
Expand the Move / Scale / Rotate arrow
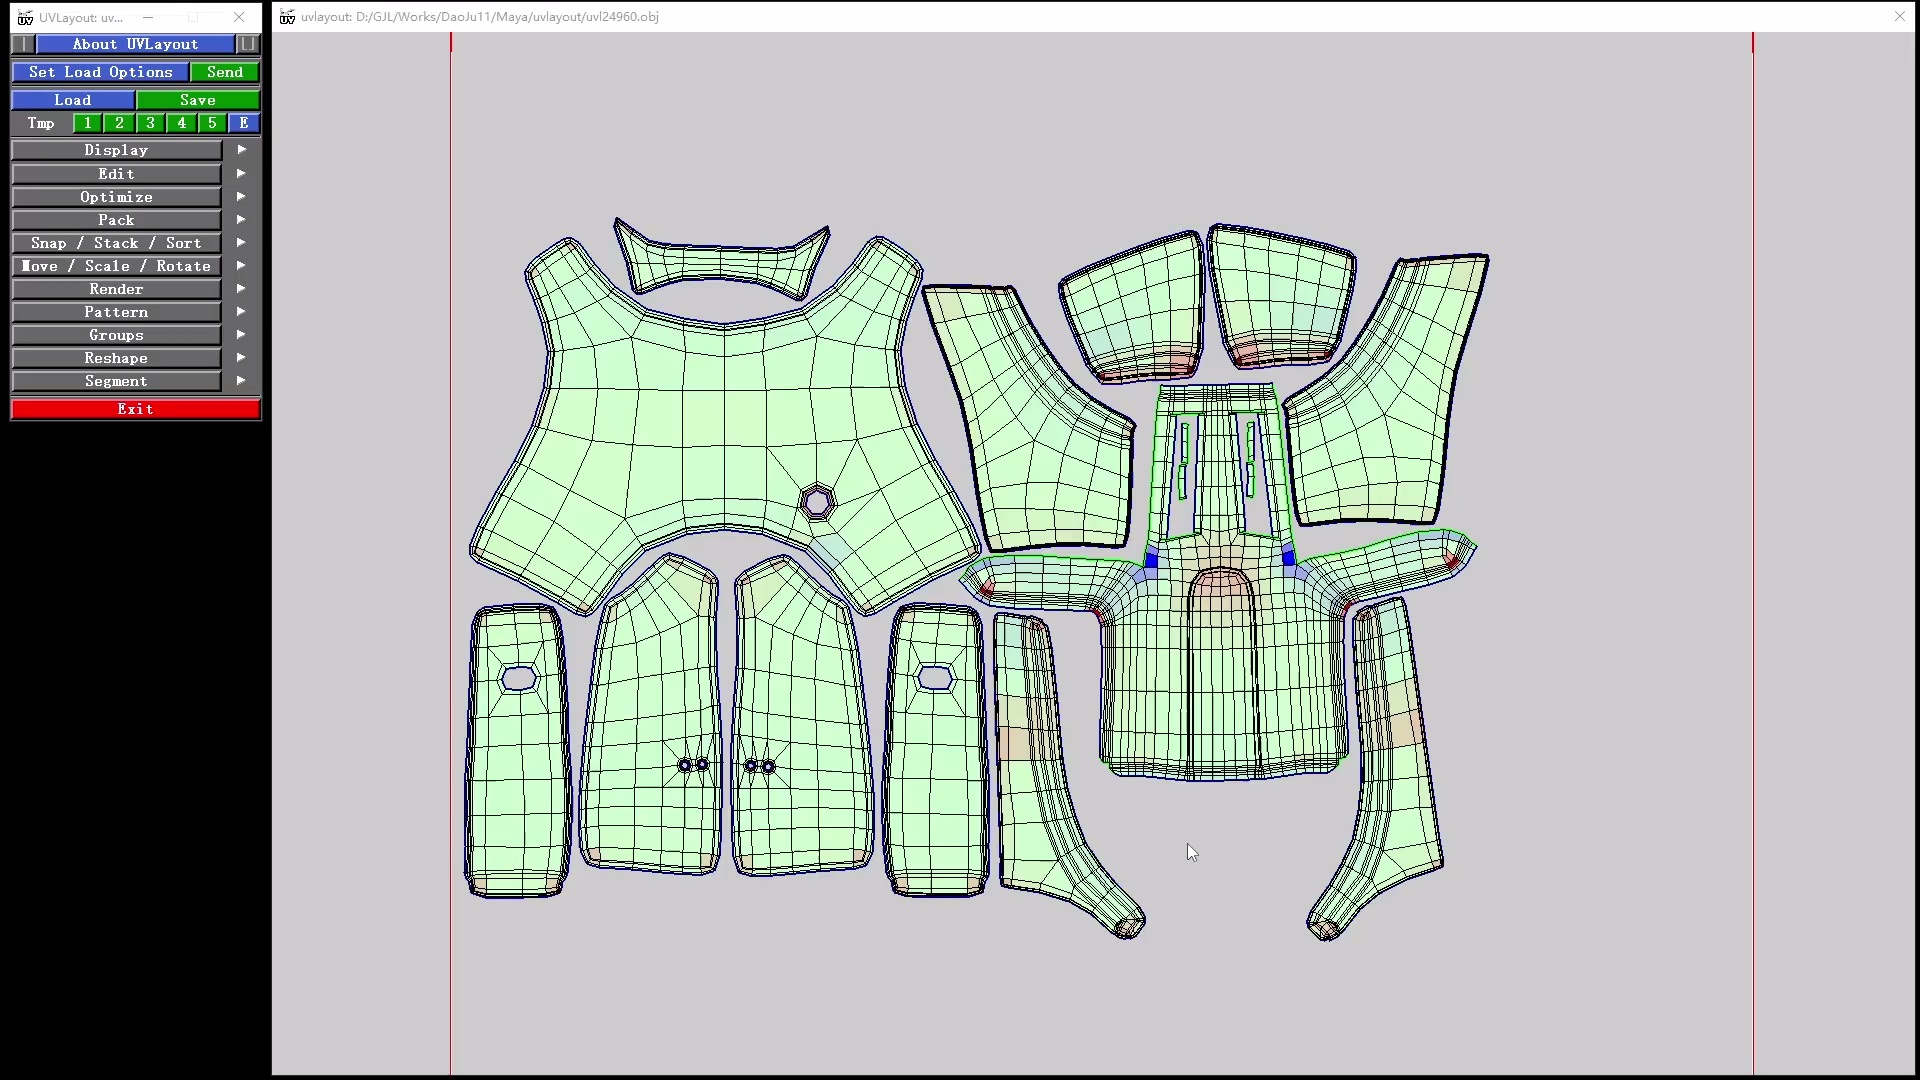click(241, 266)
